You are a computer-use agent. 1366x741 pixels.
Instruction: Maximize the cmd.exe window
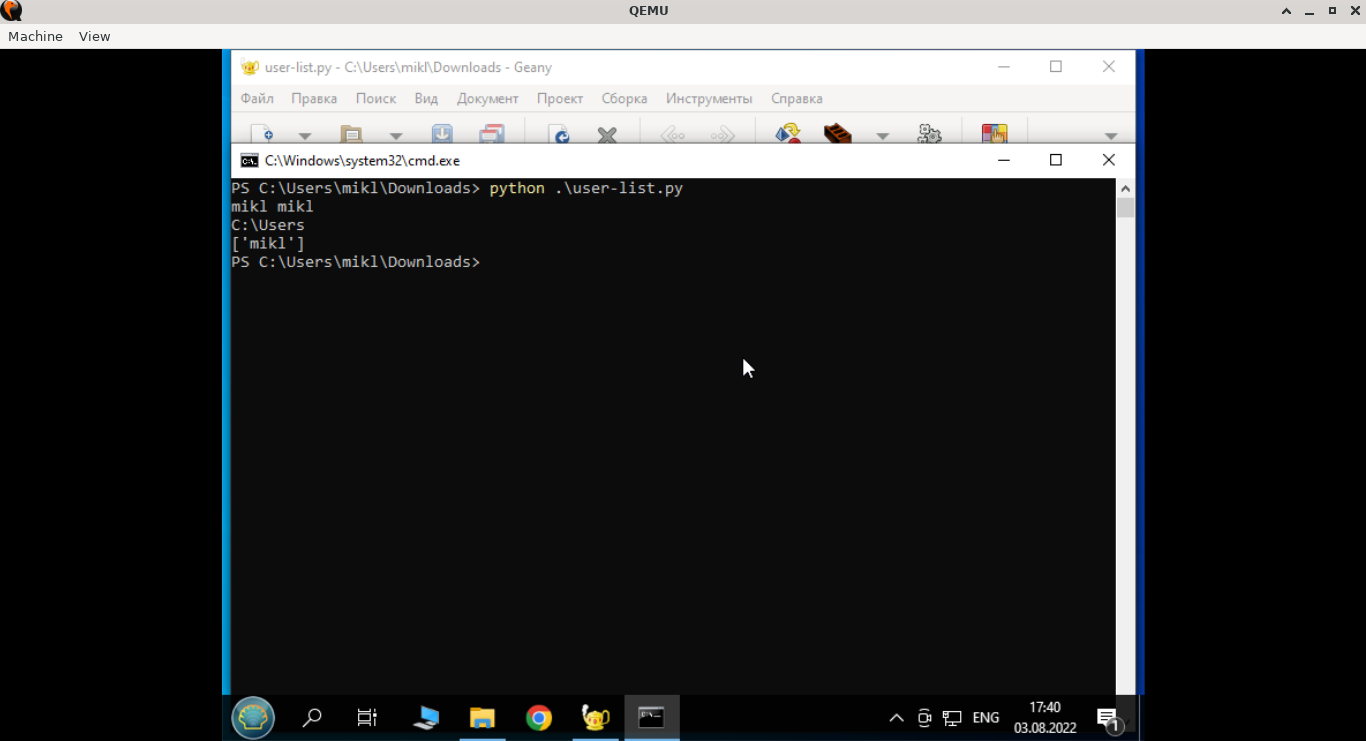pos(1055,160)
